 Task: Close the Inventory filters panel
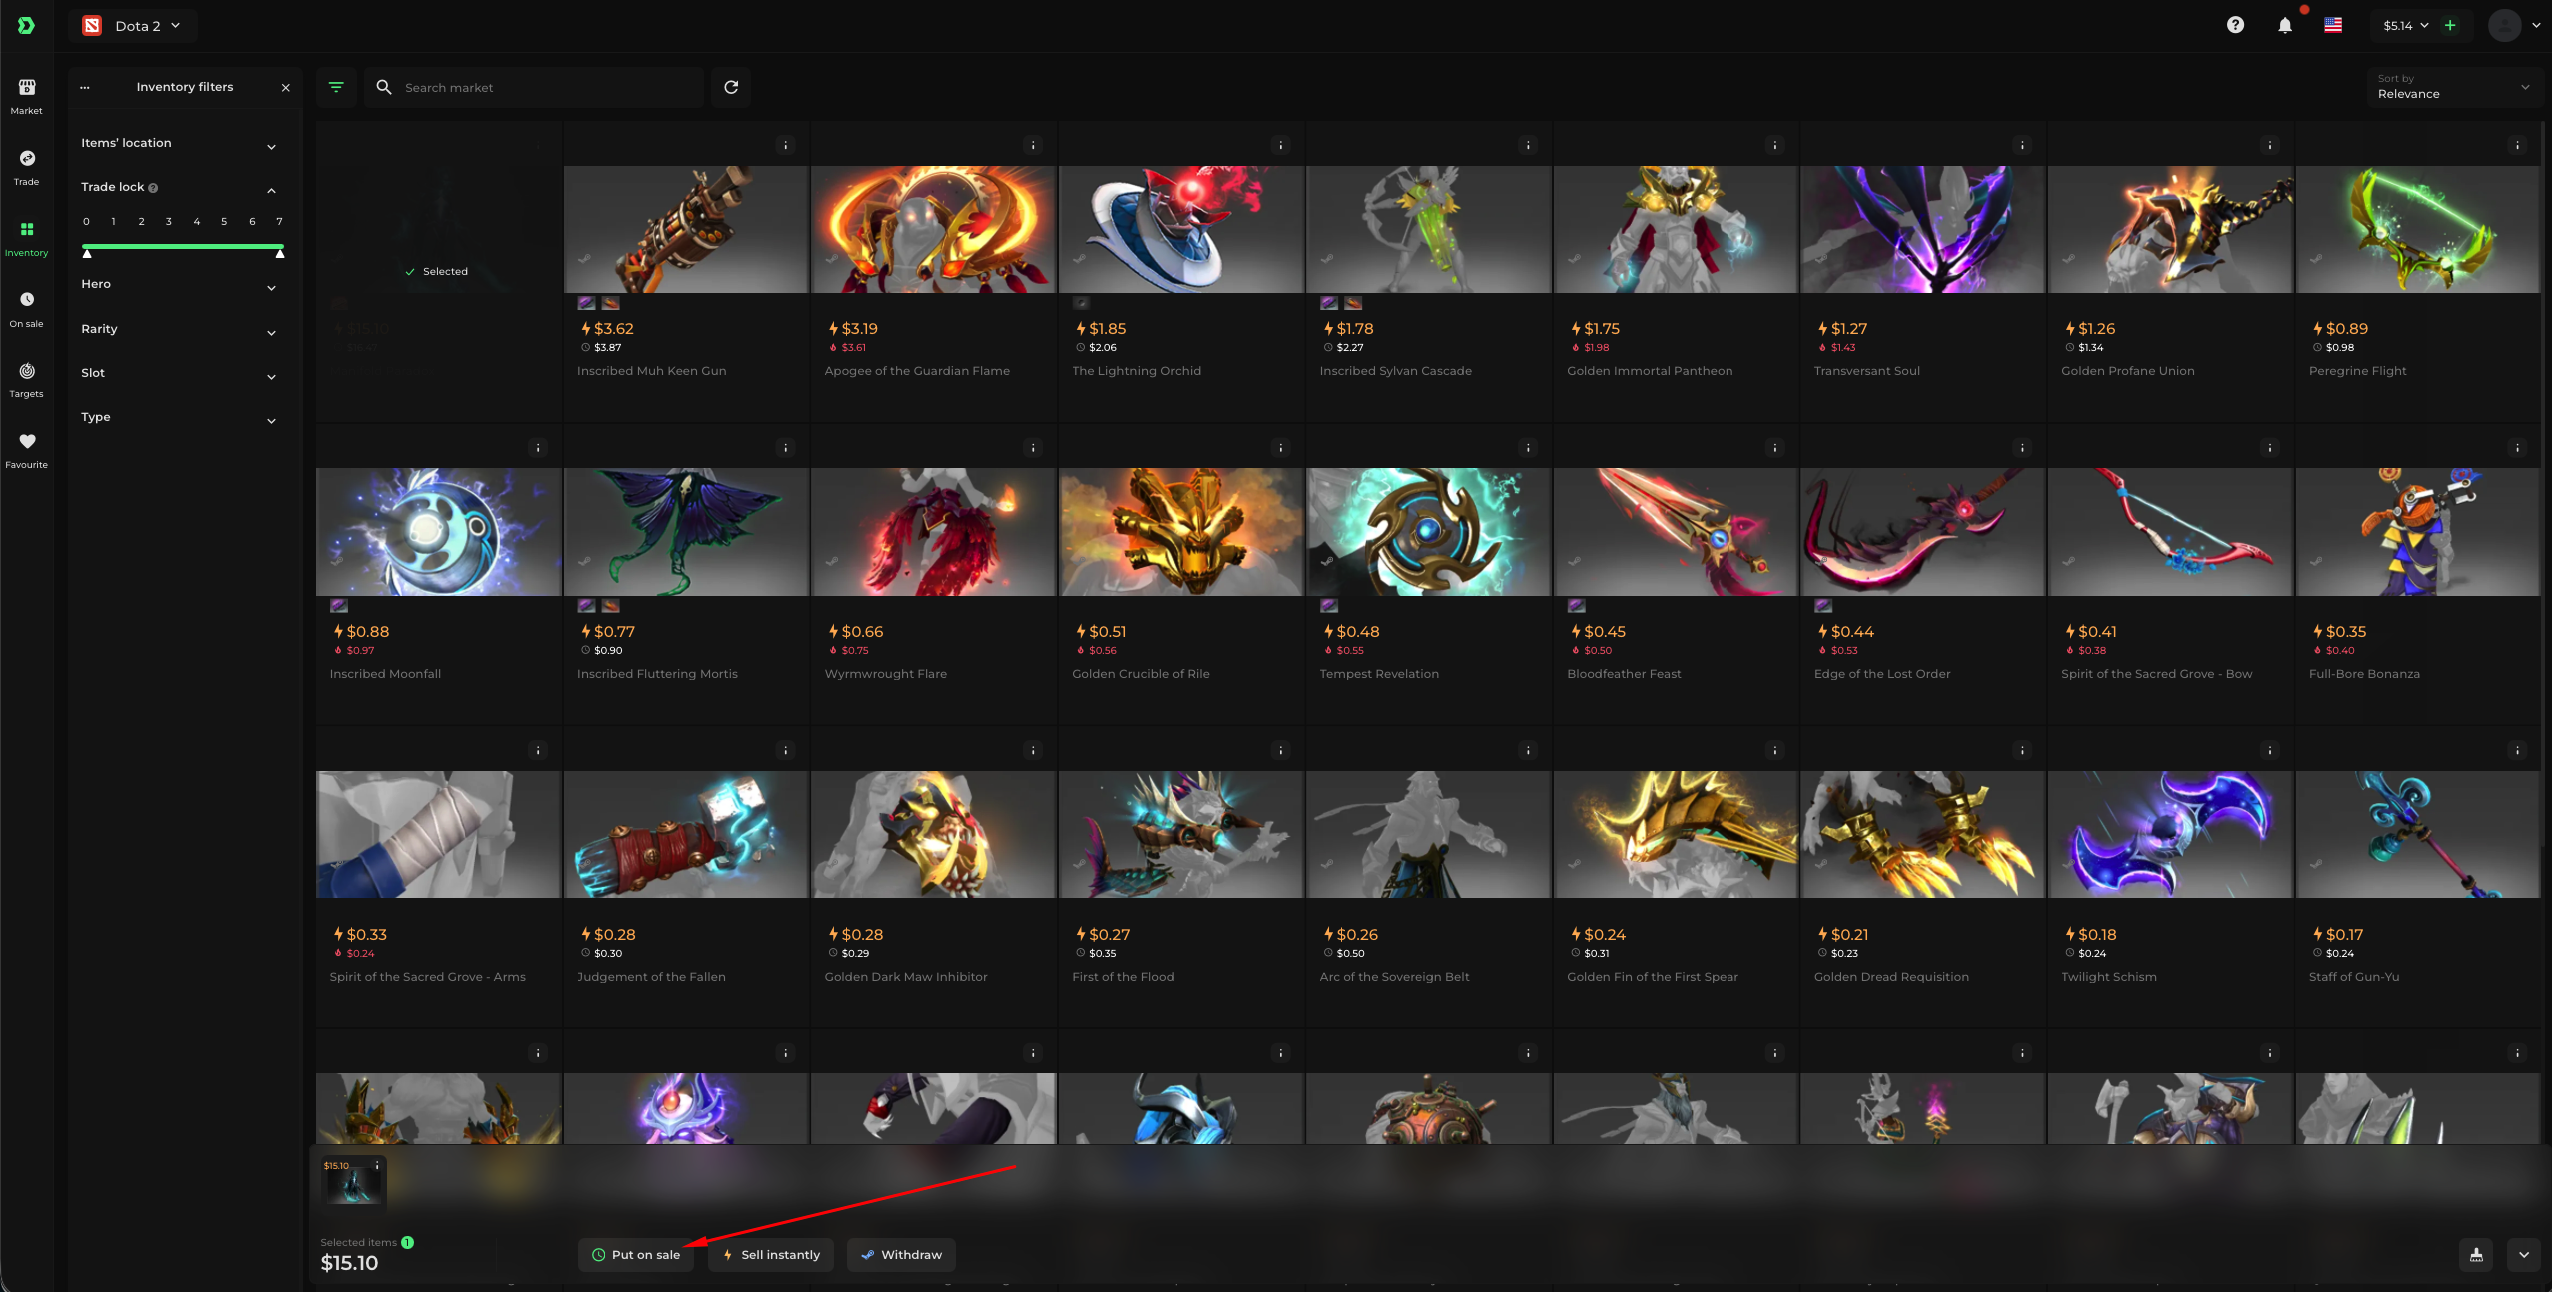[286, 88]
